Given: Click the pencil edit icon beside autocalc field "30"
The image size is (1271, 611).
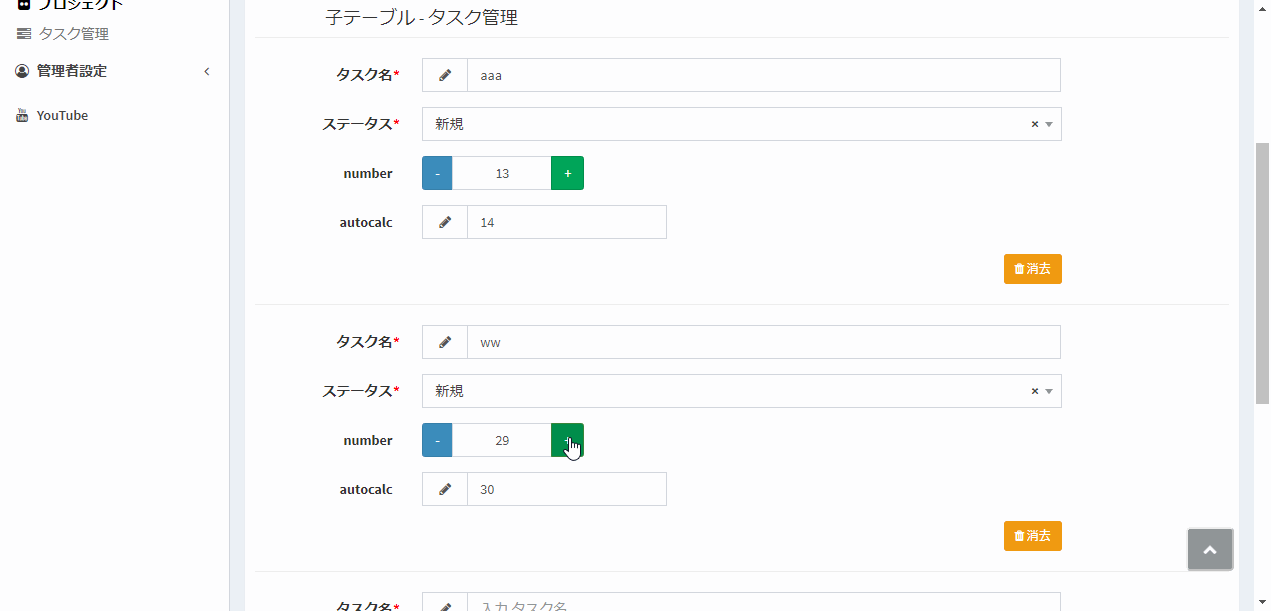Looking at the screenshot, I should [444, 488].
